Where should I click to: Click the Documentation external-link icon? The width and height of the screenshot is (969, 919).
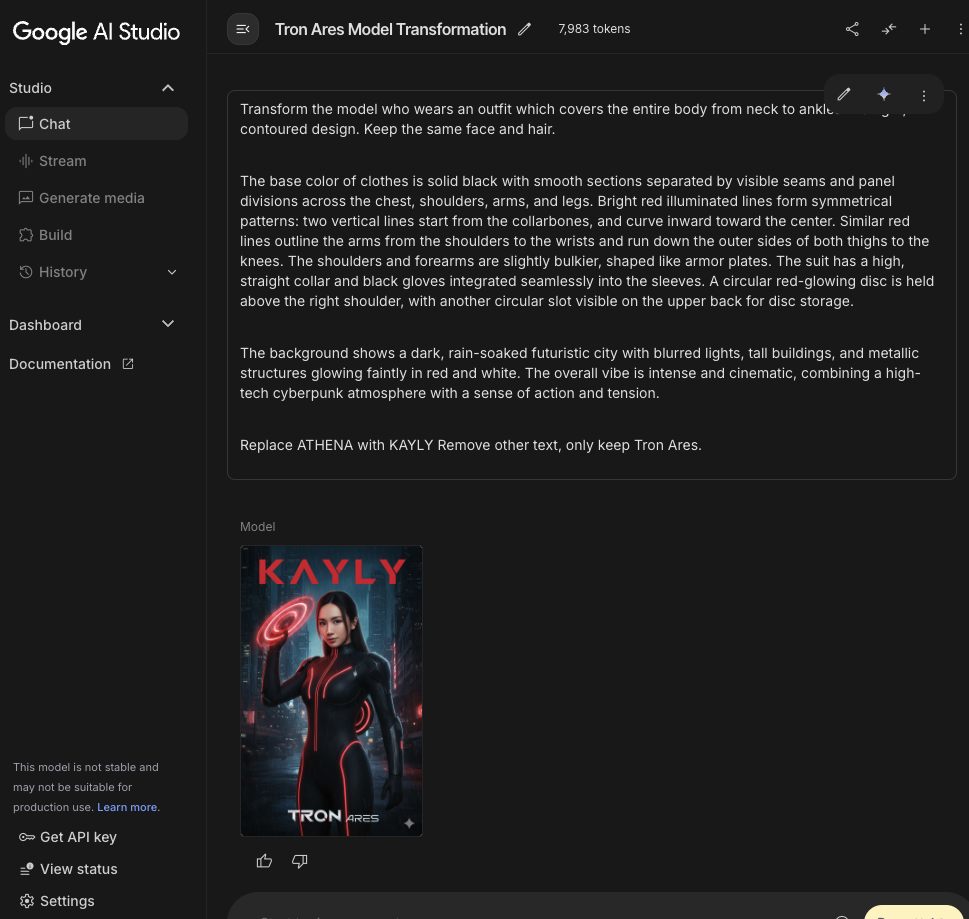tap(128, 364)
